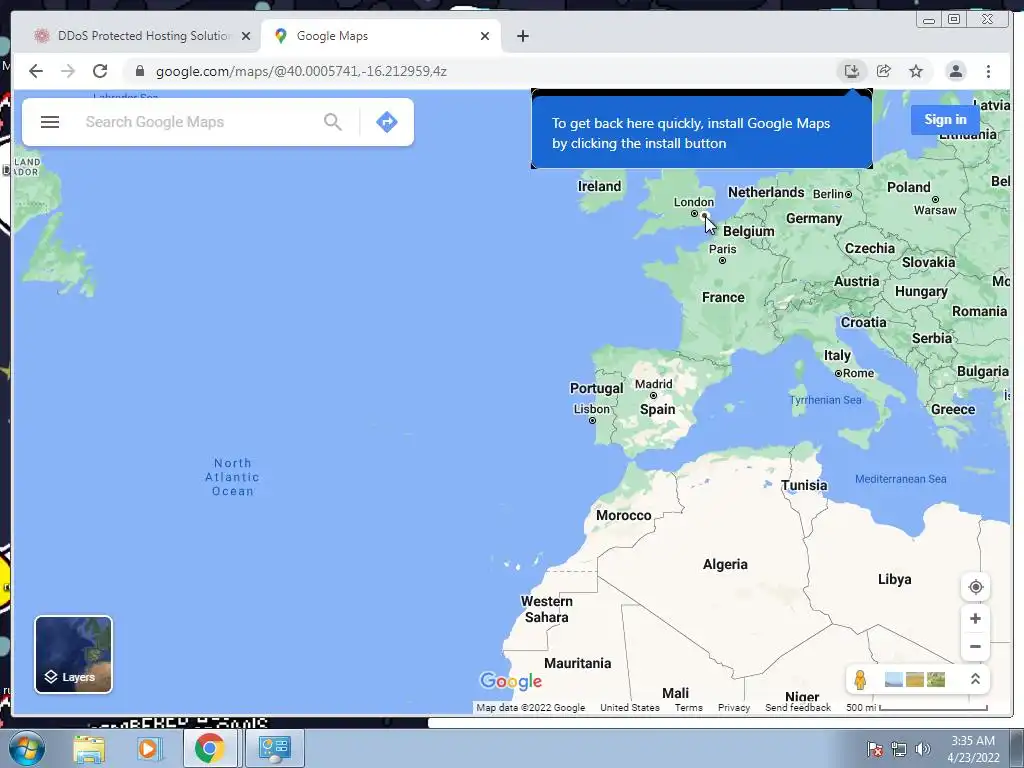Image resolution: width=1024 pixels, height=768 pixels.
Task: View site info via the padlock icon
Action: pyautogui.click(x=139, y=71)
